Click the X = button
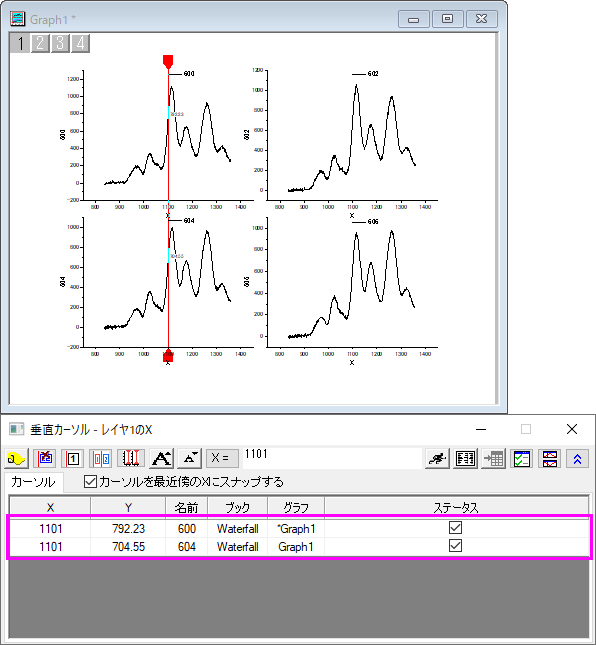The image size is (596, 645). click(x=222, y=458)
